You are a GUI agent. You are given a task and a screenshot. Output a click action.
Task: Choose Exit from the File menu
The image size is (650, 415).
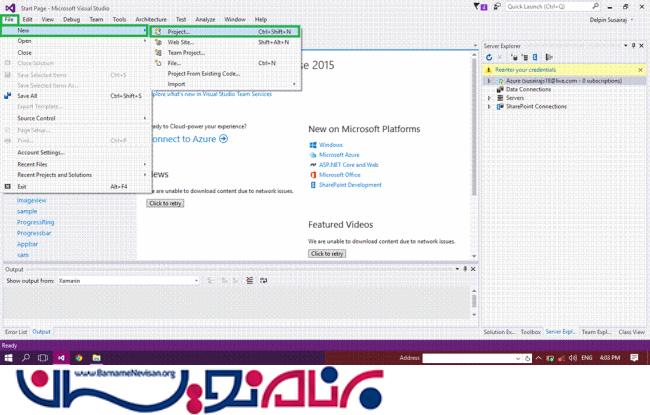pyautogui.click(x=76, y=187)
